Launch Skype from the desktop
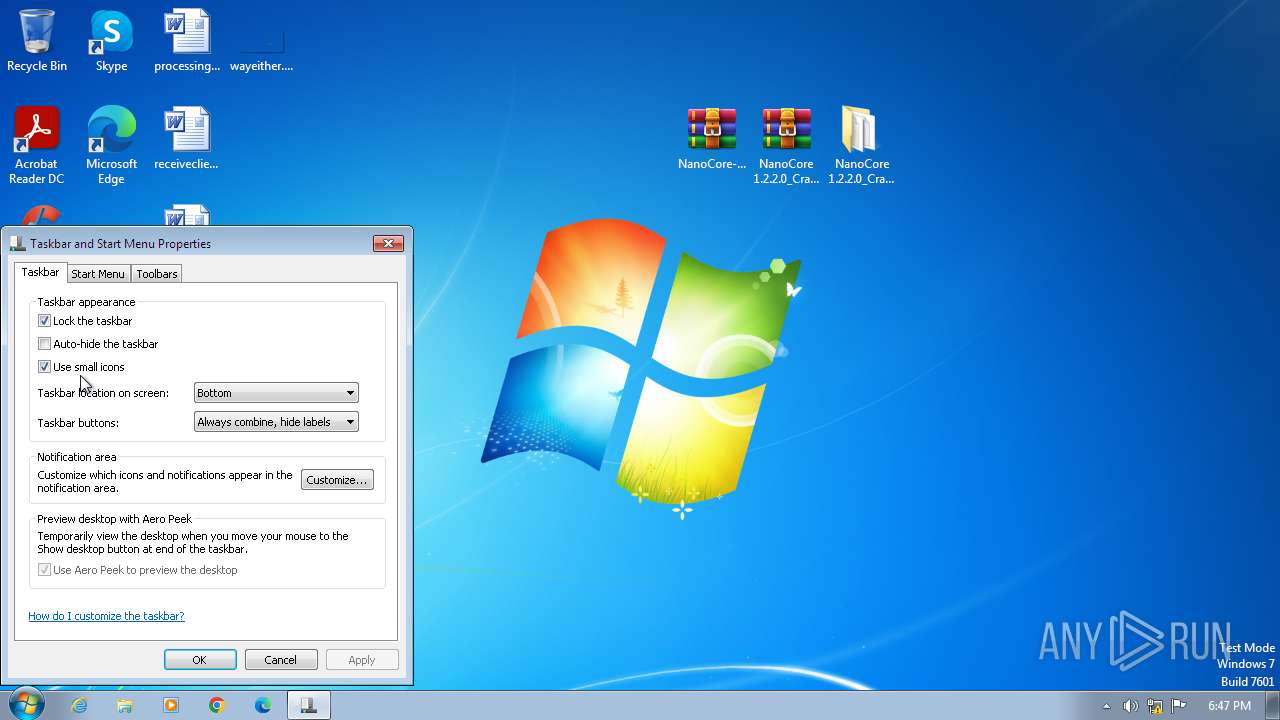The width and height of the screenshot is (1280, 720). (111, 40)
